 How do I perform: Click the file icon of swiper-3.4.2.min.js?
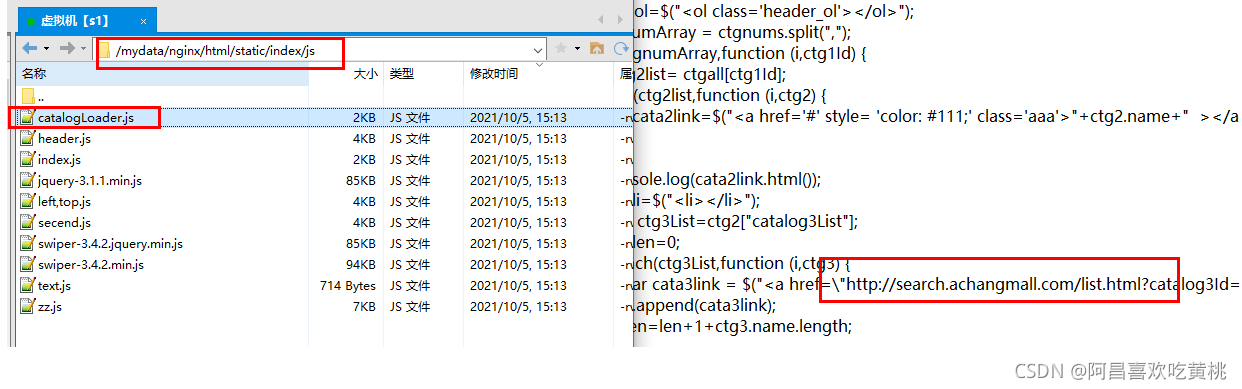click(x=27, y=265)
